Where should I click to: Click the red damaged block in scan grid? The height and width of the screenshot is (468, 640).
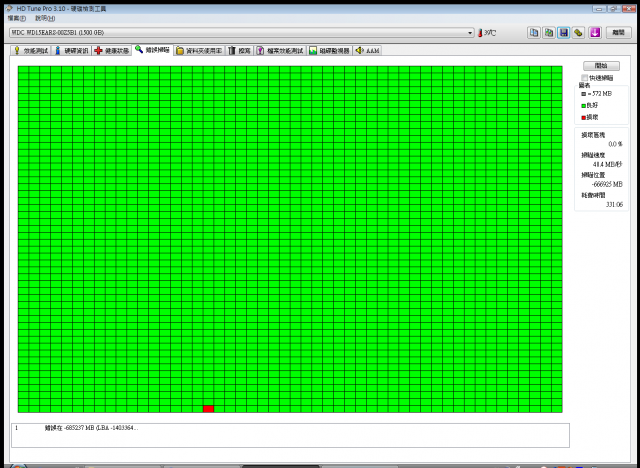click(x=208, y=409)
